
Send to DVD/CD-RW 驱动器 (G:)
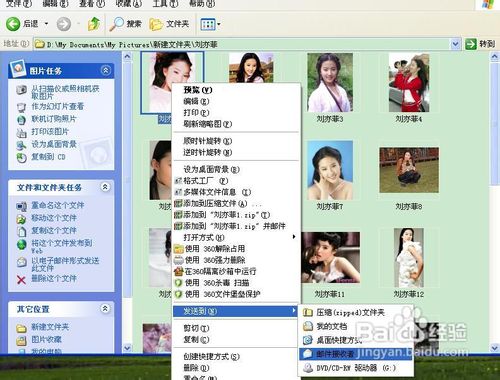coord(356,368)
